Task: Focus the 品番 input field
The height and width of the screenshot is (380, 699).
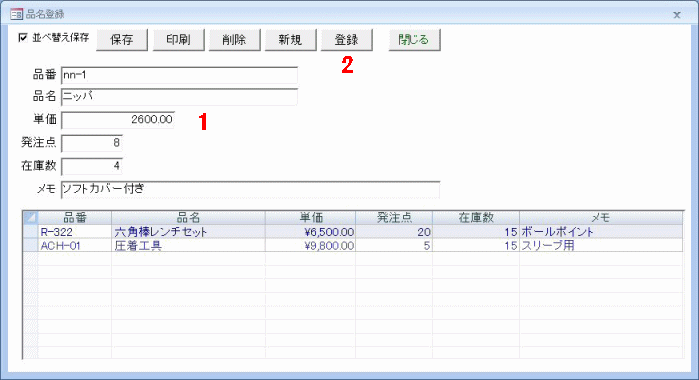Action: 179,75
